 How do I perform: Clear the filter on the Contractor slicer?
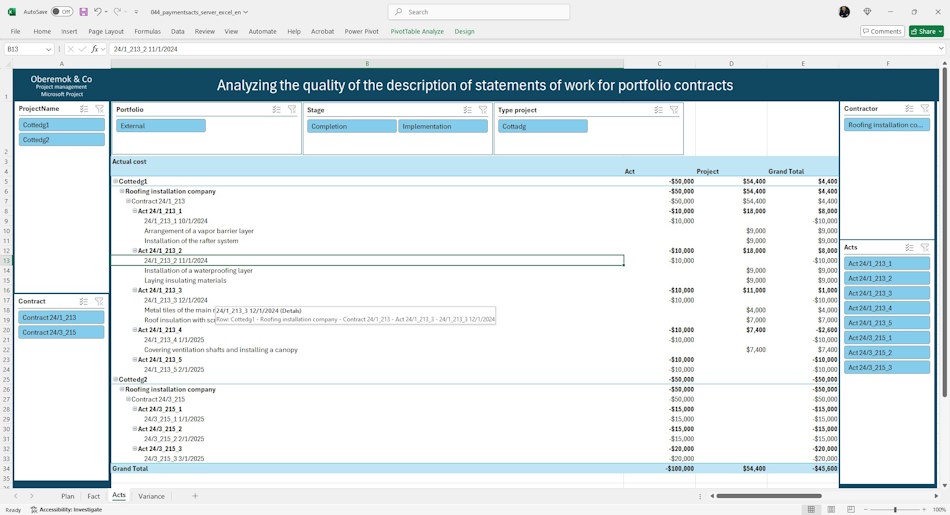[x=925, y=108]
